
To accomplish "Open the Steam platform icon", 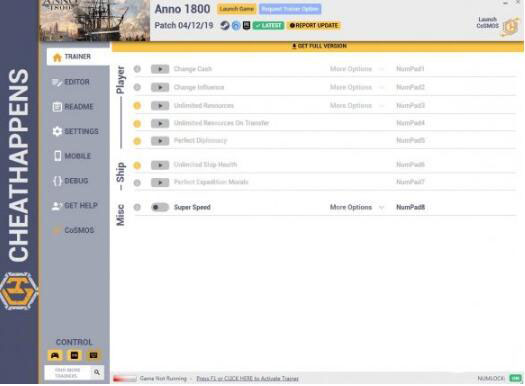I will pos(225,25).
